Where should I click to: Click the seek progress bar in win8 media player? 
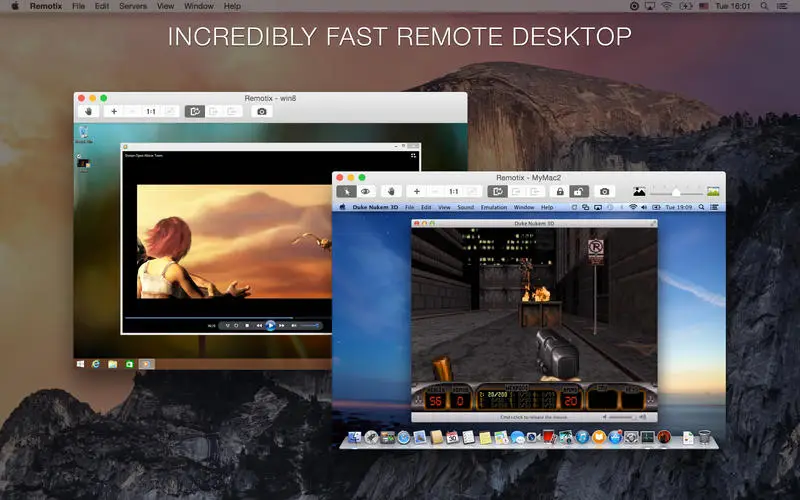[x=228, y=318]
